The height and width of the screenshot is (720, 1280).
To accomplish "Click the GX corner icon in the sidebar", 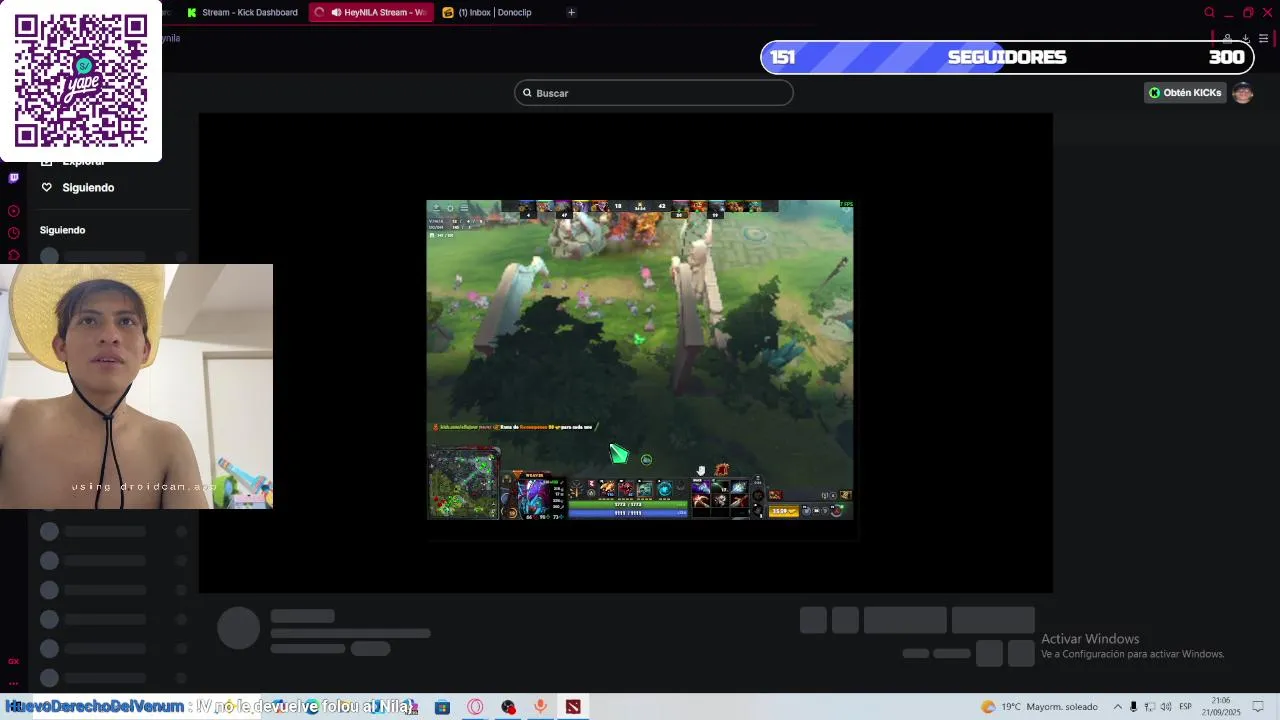I will 13,661.
